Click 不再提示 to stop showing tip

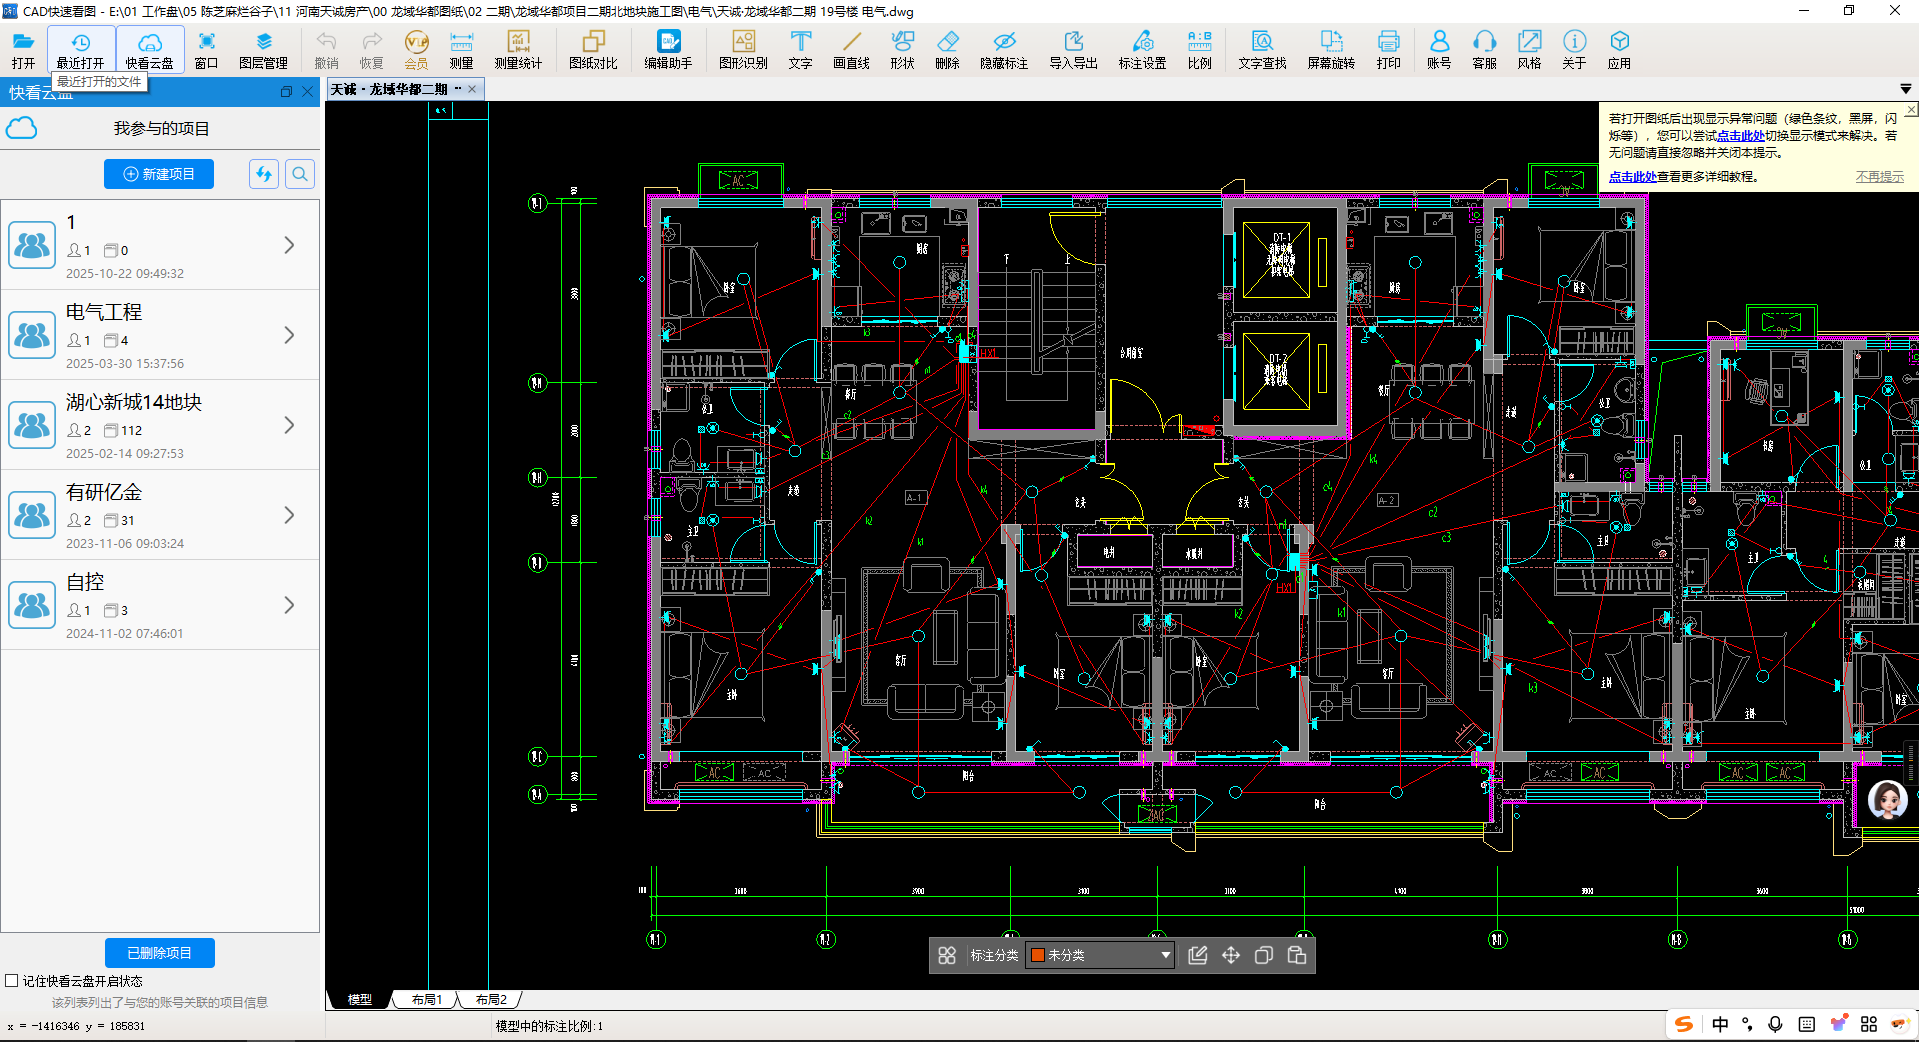coord(1879,177)
